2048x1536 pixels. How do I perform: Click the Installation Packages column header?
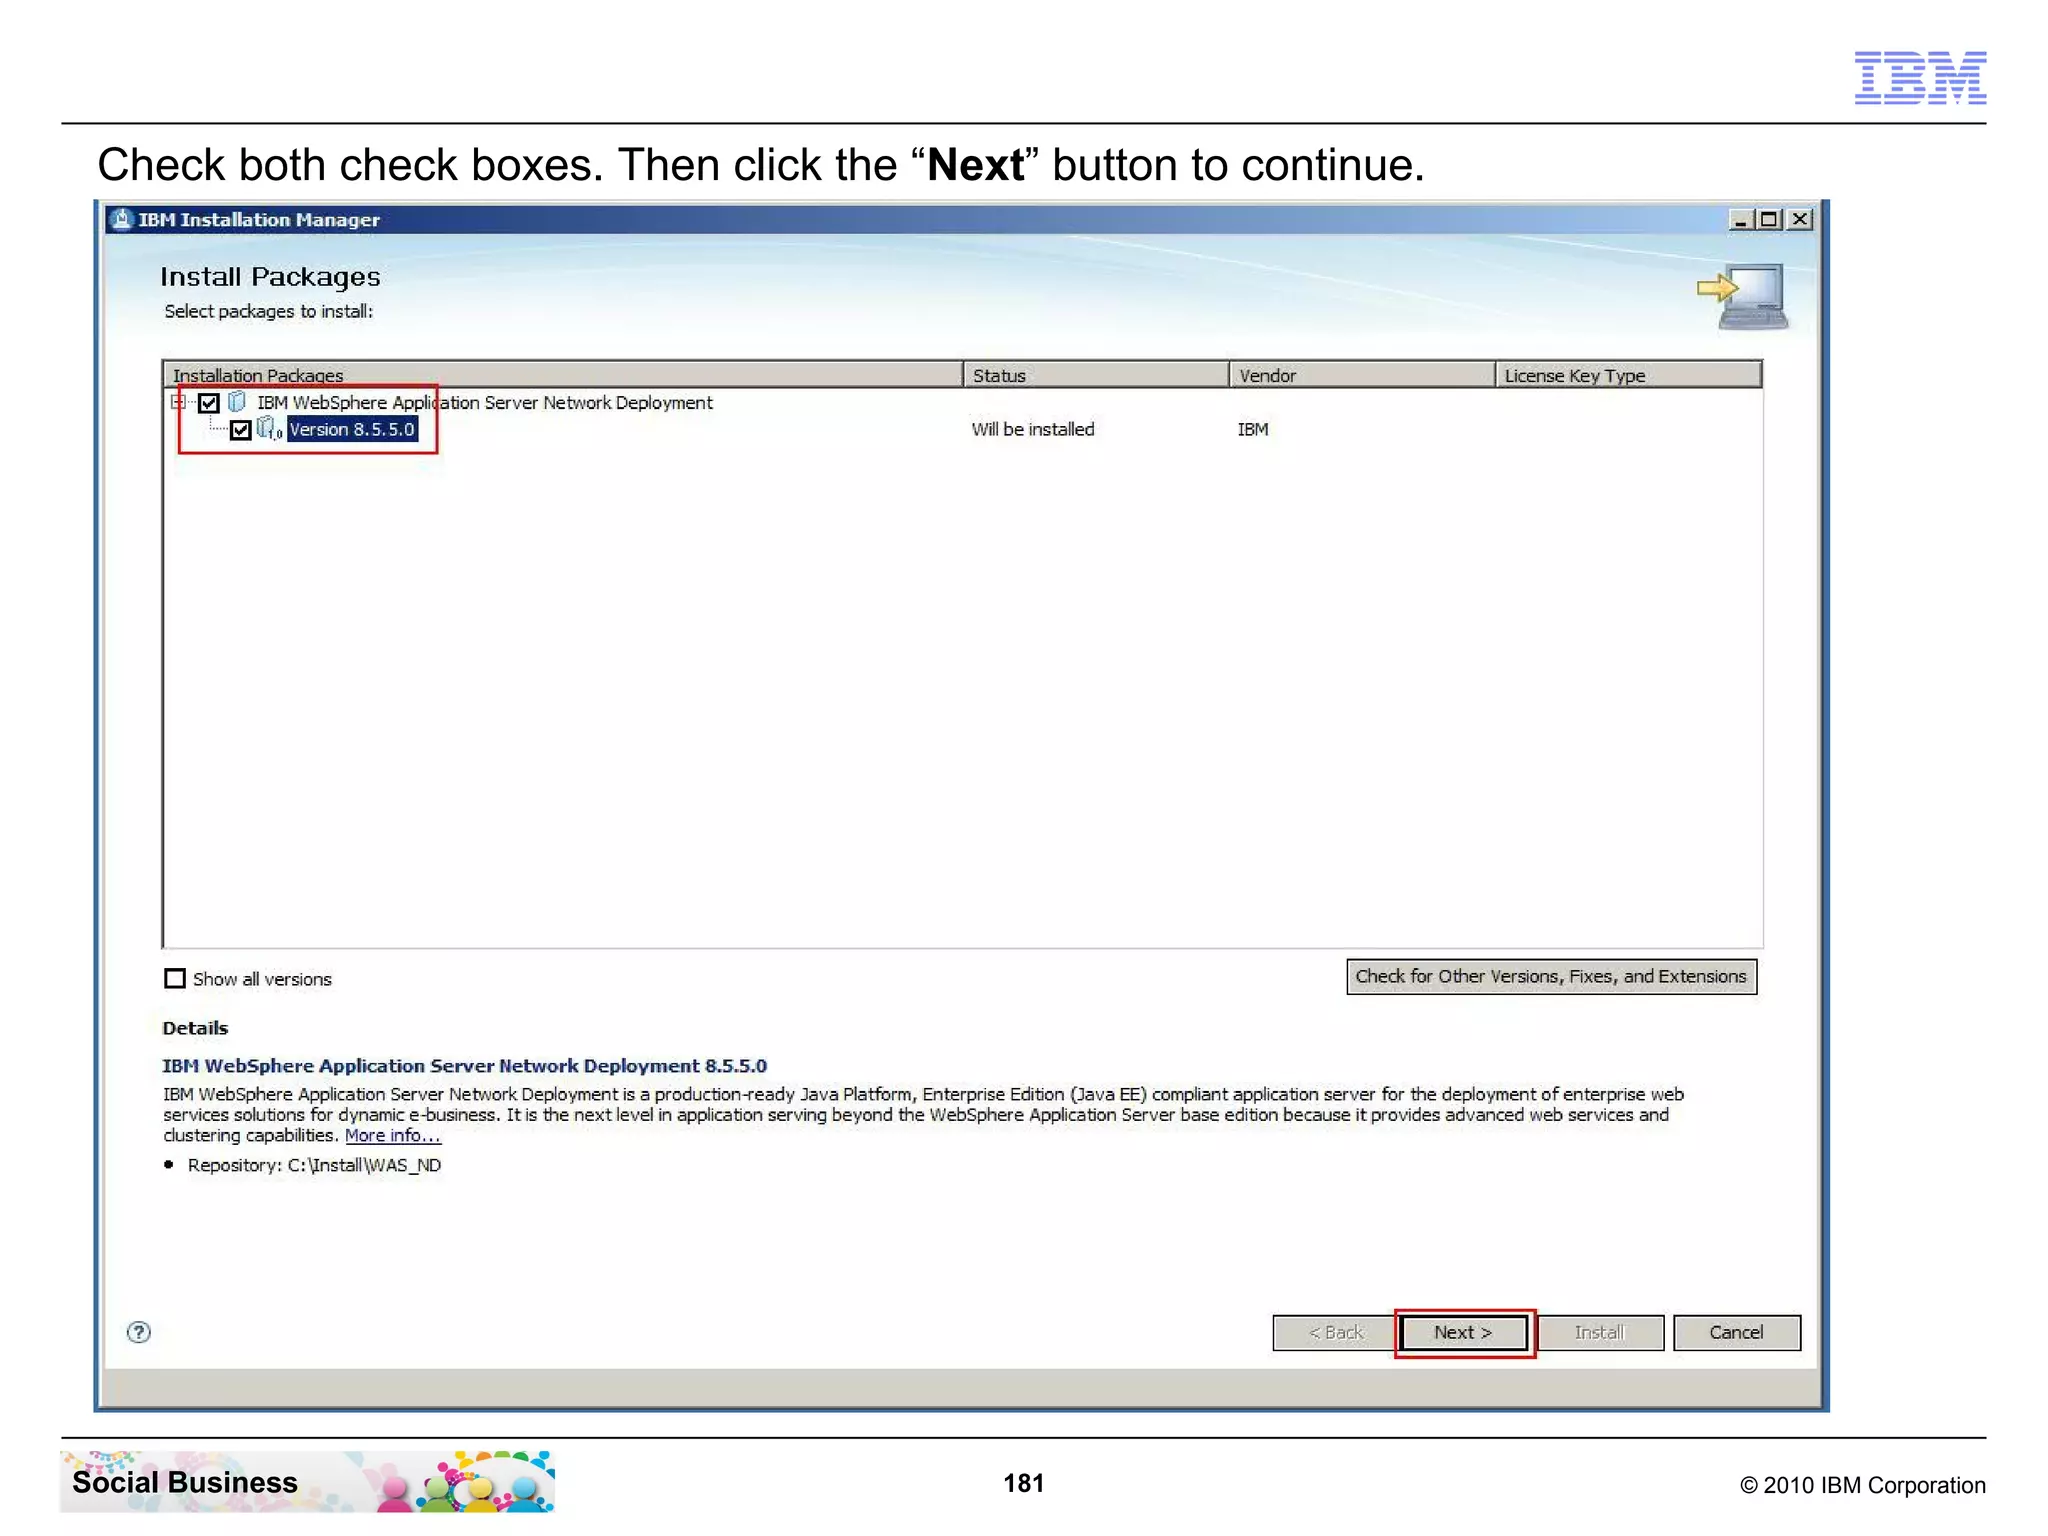tap(562, 375)
